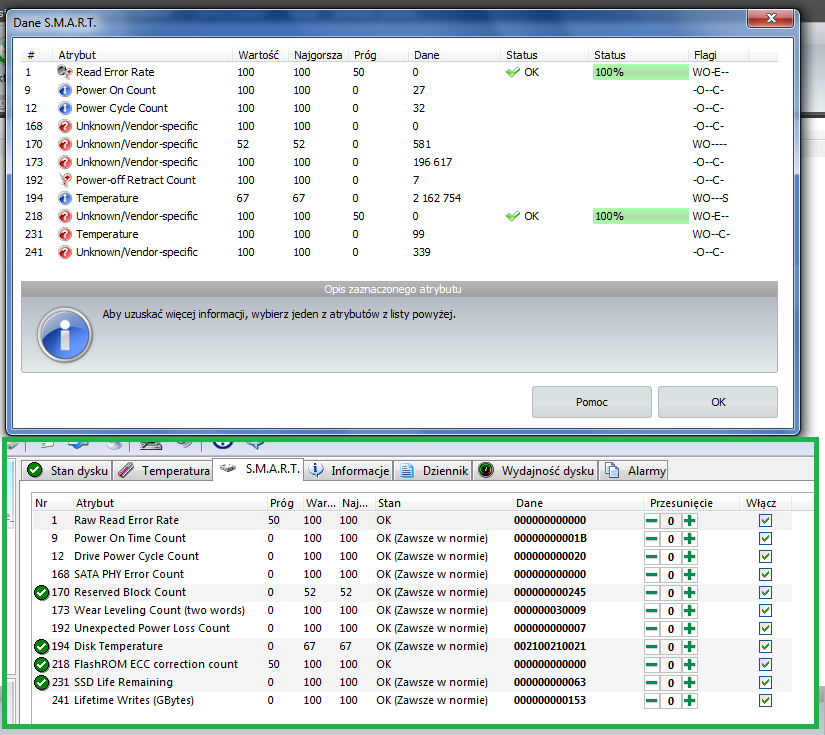The width and height of the screenshot is (825, 735).
Task: Click green check icon on SSD Life Remaining row
Action: tap(42, 682)
